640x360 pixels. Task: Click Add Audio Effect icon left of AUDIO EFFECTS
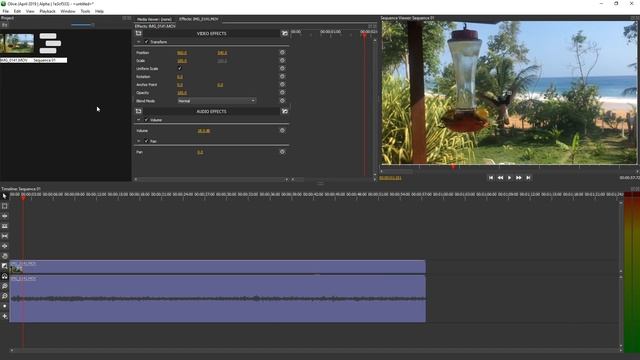click(139, 111)
